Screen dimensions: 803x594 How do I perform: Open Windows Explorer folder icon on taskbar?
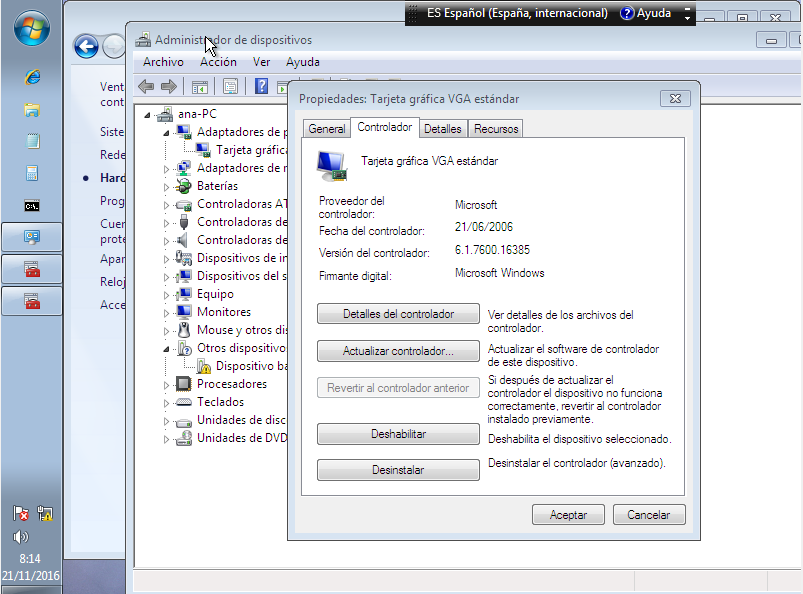pyautogui.click(x=32, y=110)
